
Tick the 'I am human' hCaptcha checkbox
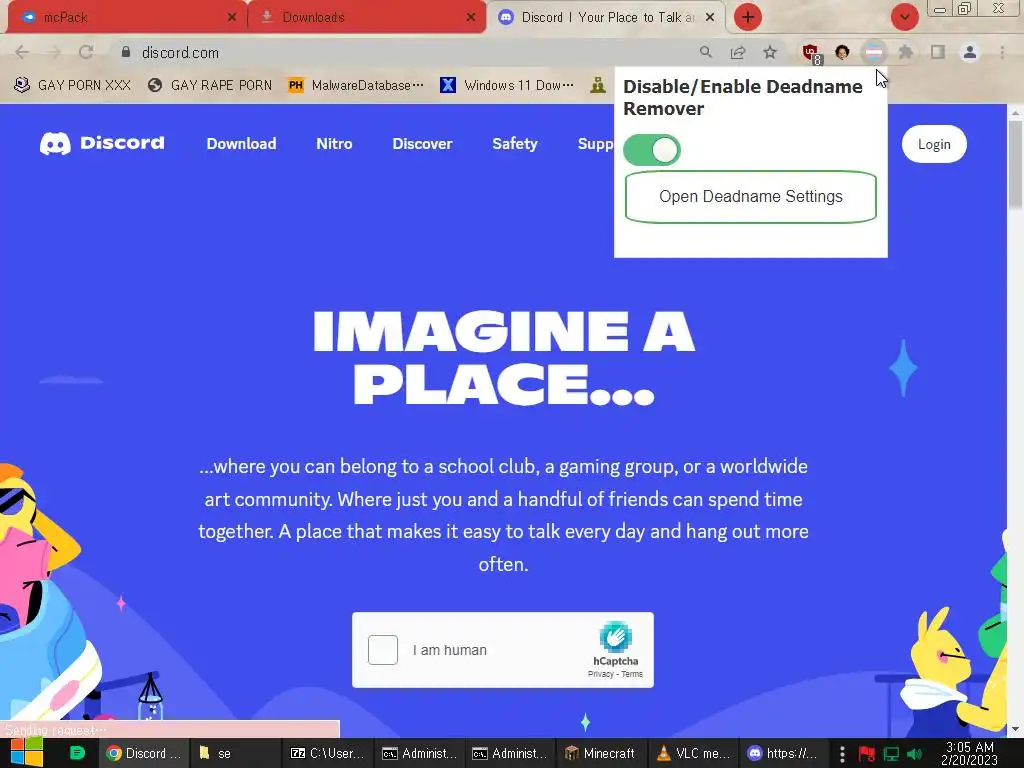pyautogui.click(x=383, y=650)
